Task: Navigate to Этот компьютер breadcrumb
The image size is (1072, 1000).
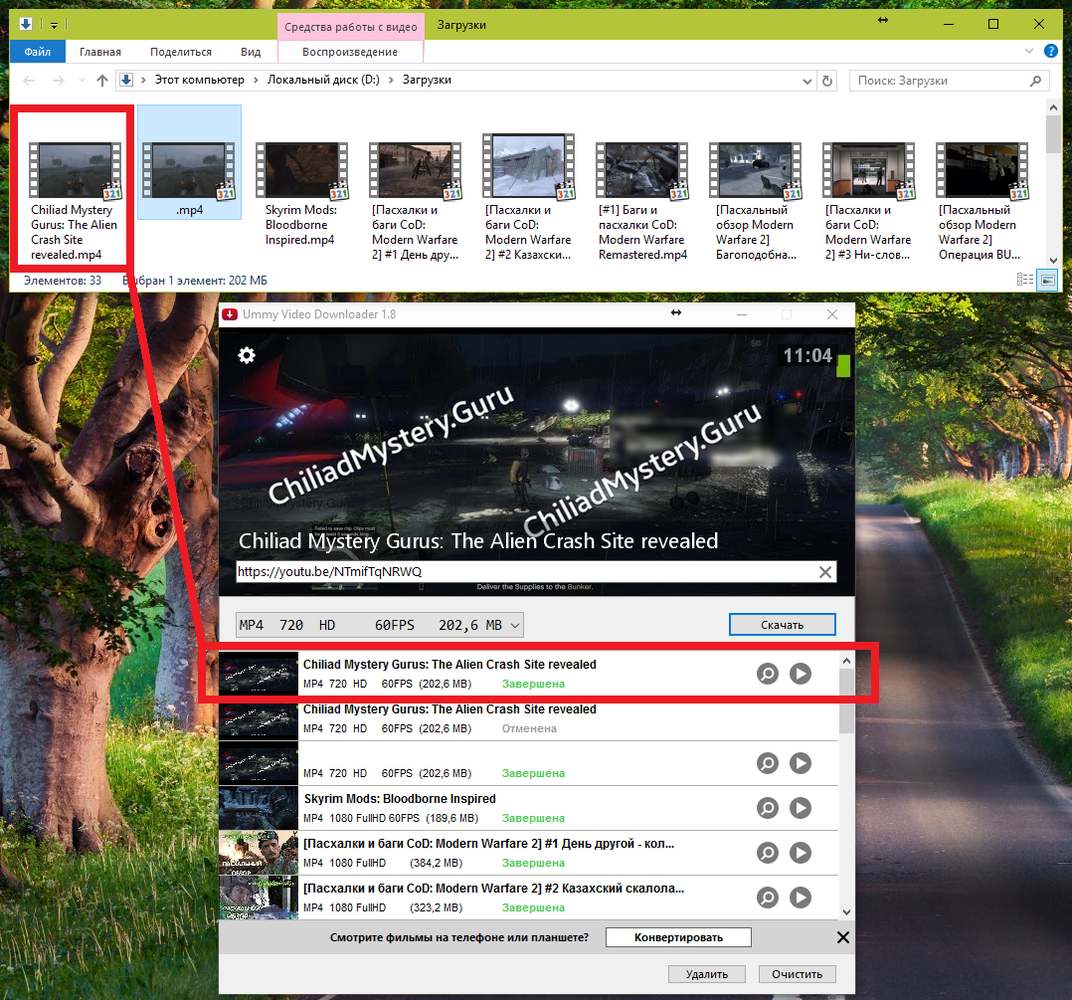Action: pos(200,80)
